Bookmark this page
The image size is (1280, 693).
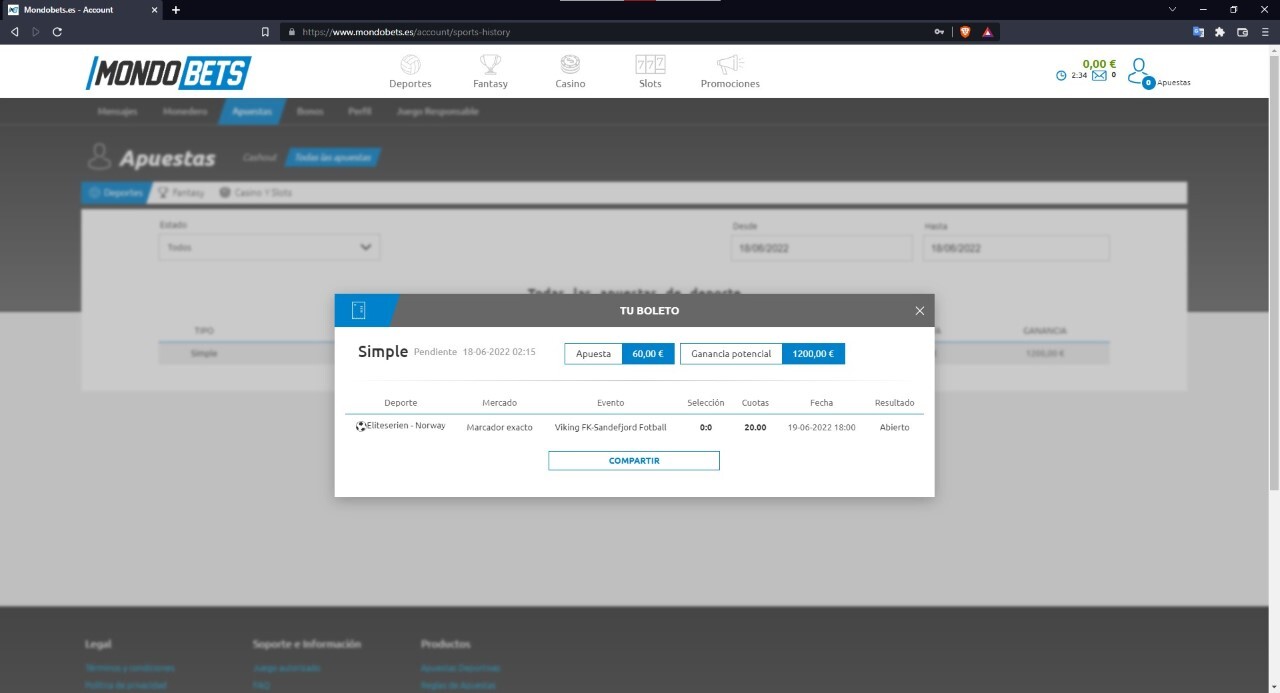click(265, 32)
